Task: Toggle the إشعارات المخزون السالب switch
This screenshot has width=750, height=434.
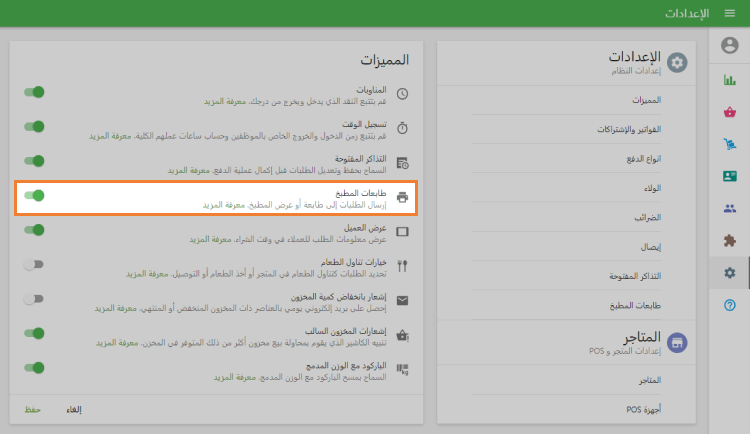Action: coord(34,333)
